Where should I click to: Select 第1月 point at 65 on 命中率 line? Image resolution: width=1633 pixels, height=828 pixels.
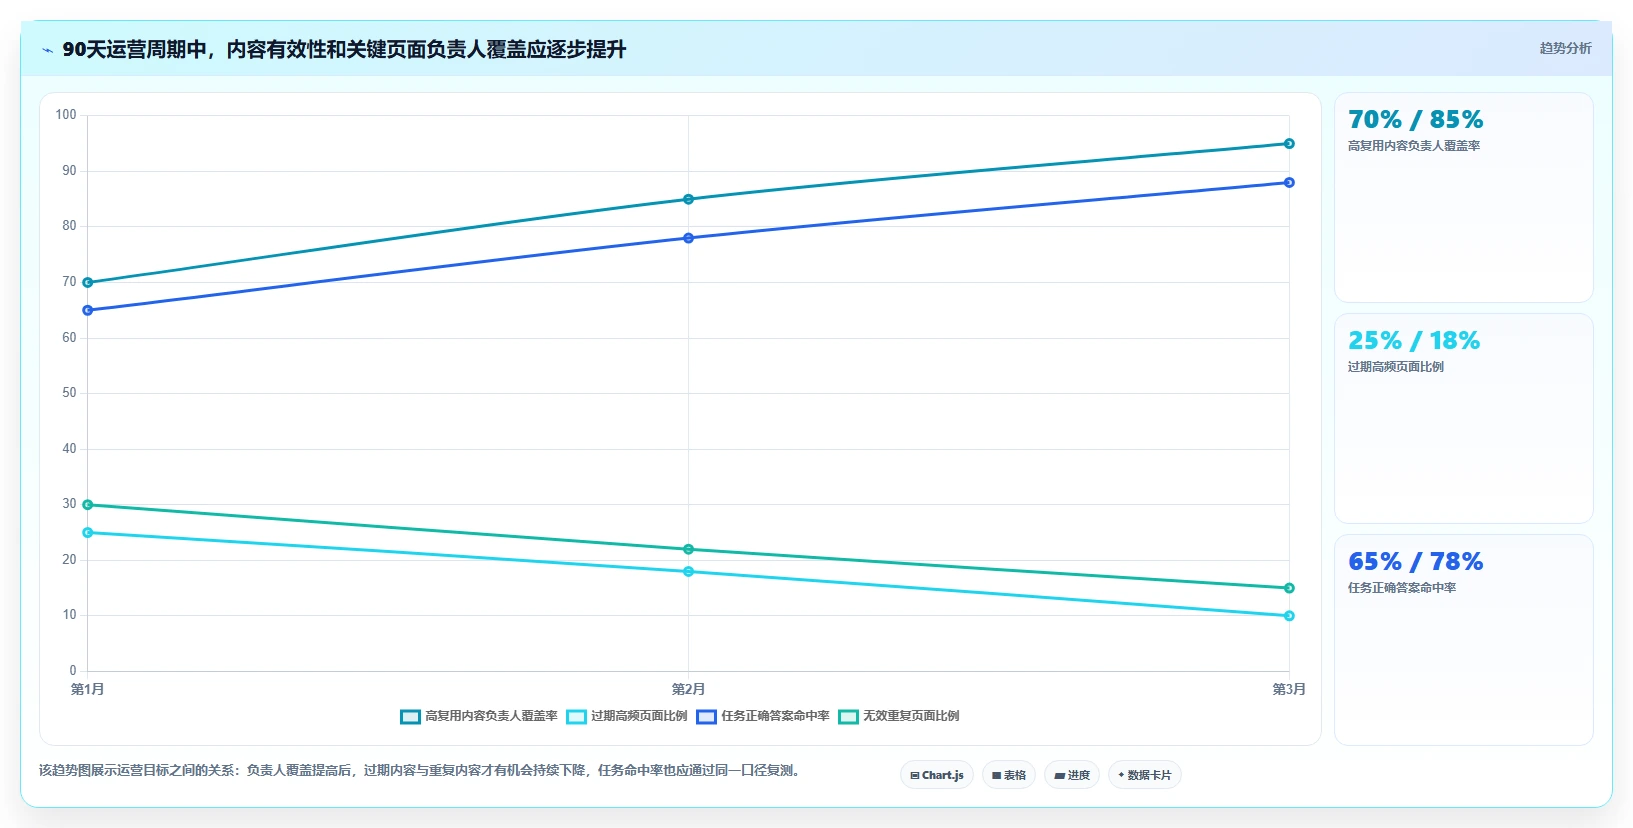[88, 310]
